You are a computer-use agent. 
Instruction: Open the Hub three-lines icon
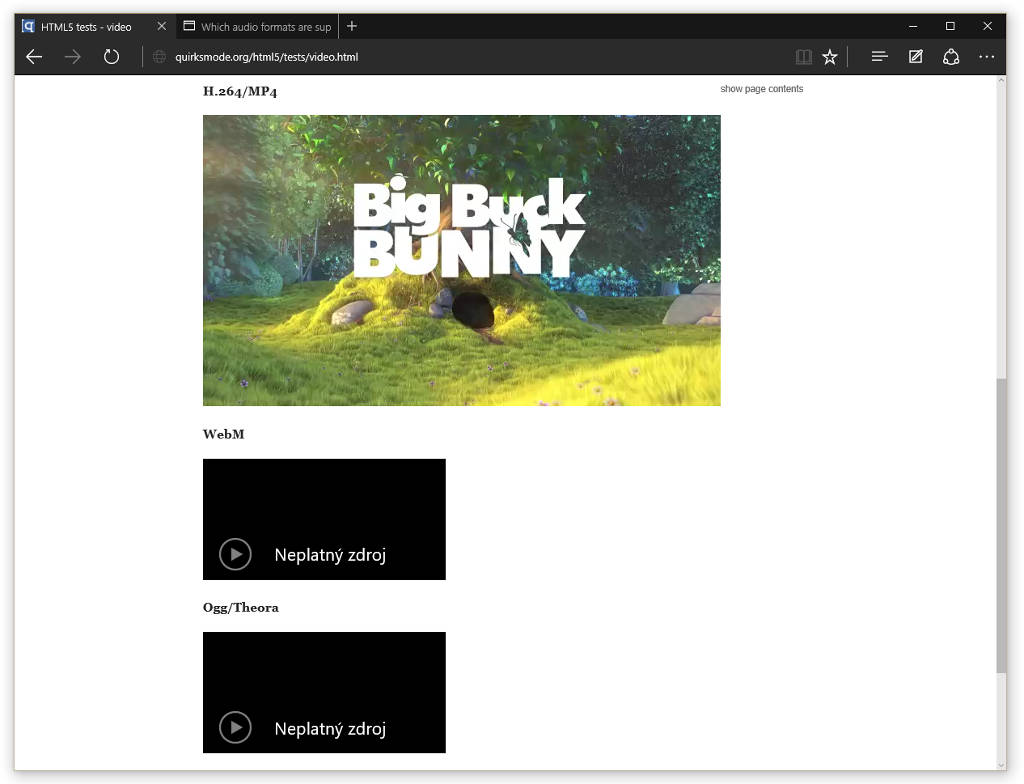tap(880, 57)
